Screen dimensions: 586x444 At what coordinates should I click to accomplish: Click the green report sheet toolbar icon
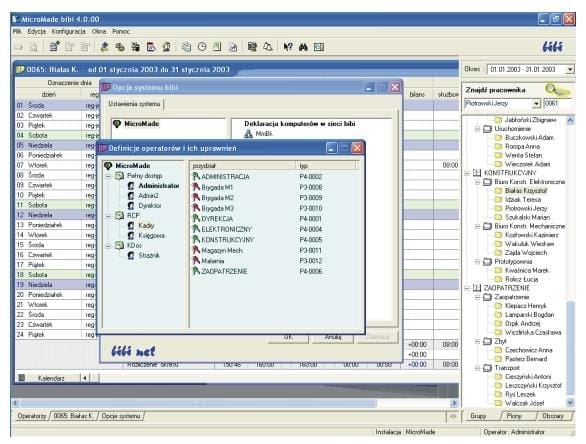coord(217,47)
